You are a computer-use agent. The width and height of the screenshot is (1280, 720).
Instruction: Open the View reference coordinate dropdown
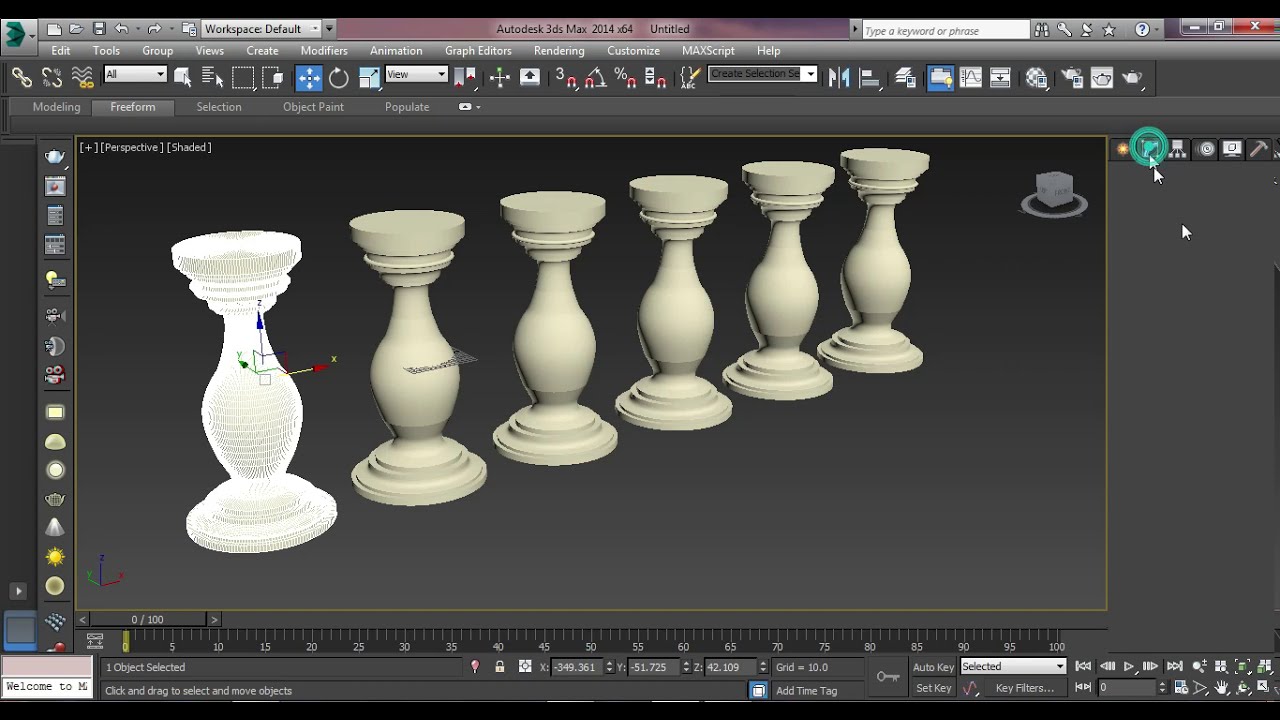coord(416,74)
